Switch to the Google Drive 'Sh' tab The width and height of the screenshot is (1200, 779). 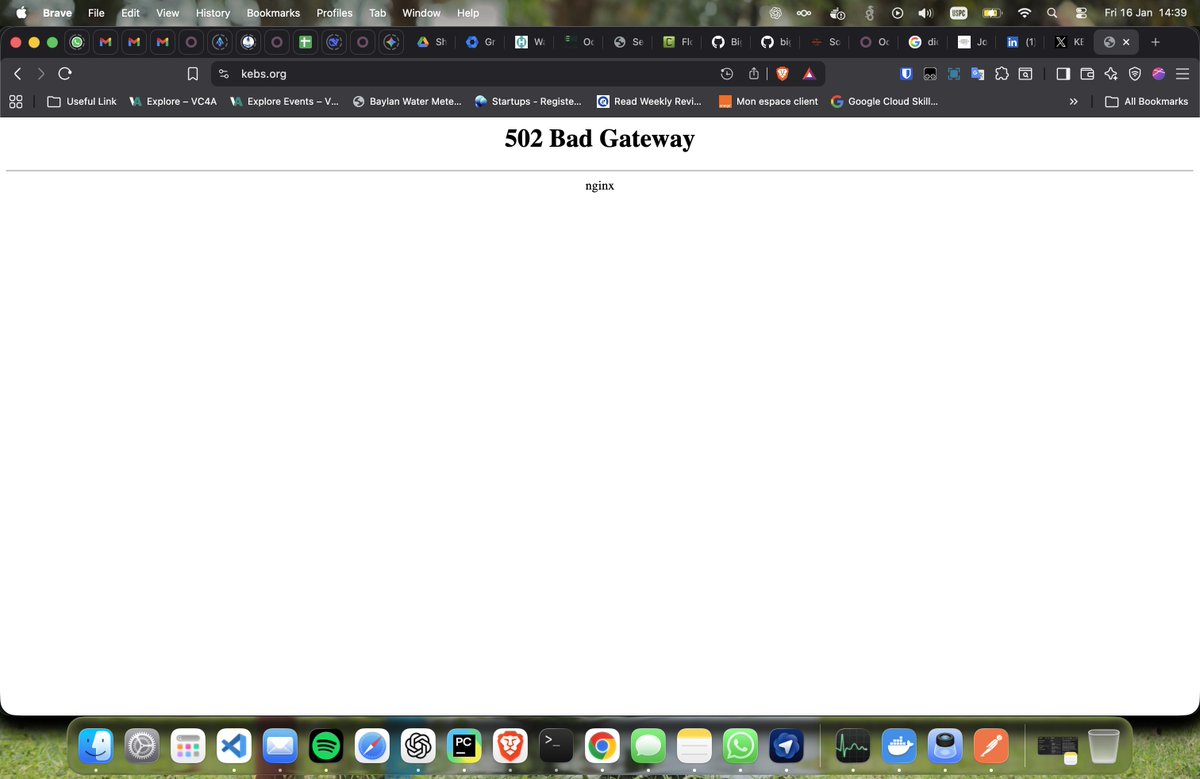432,42
